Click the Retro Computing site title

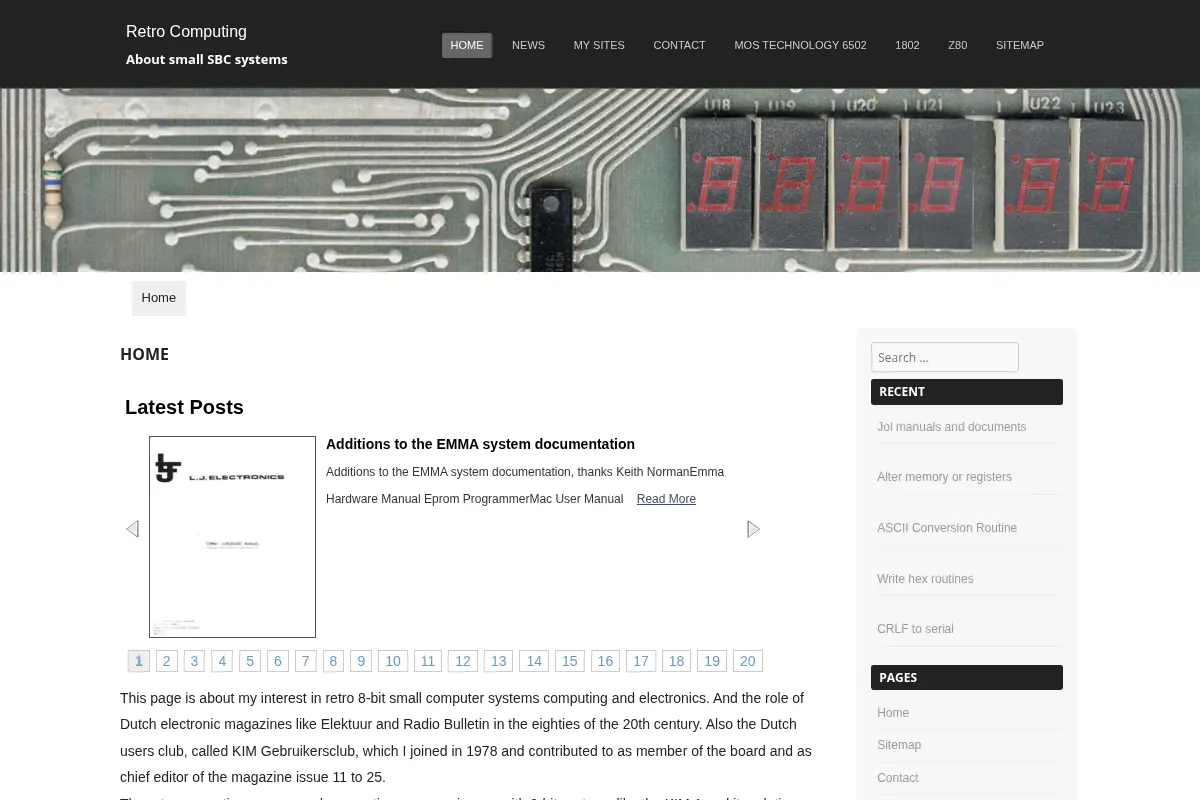186,31
